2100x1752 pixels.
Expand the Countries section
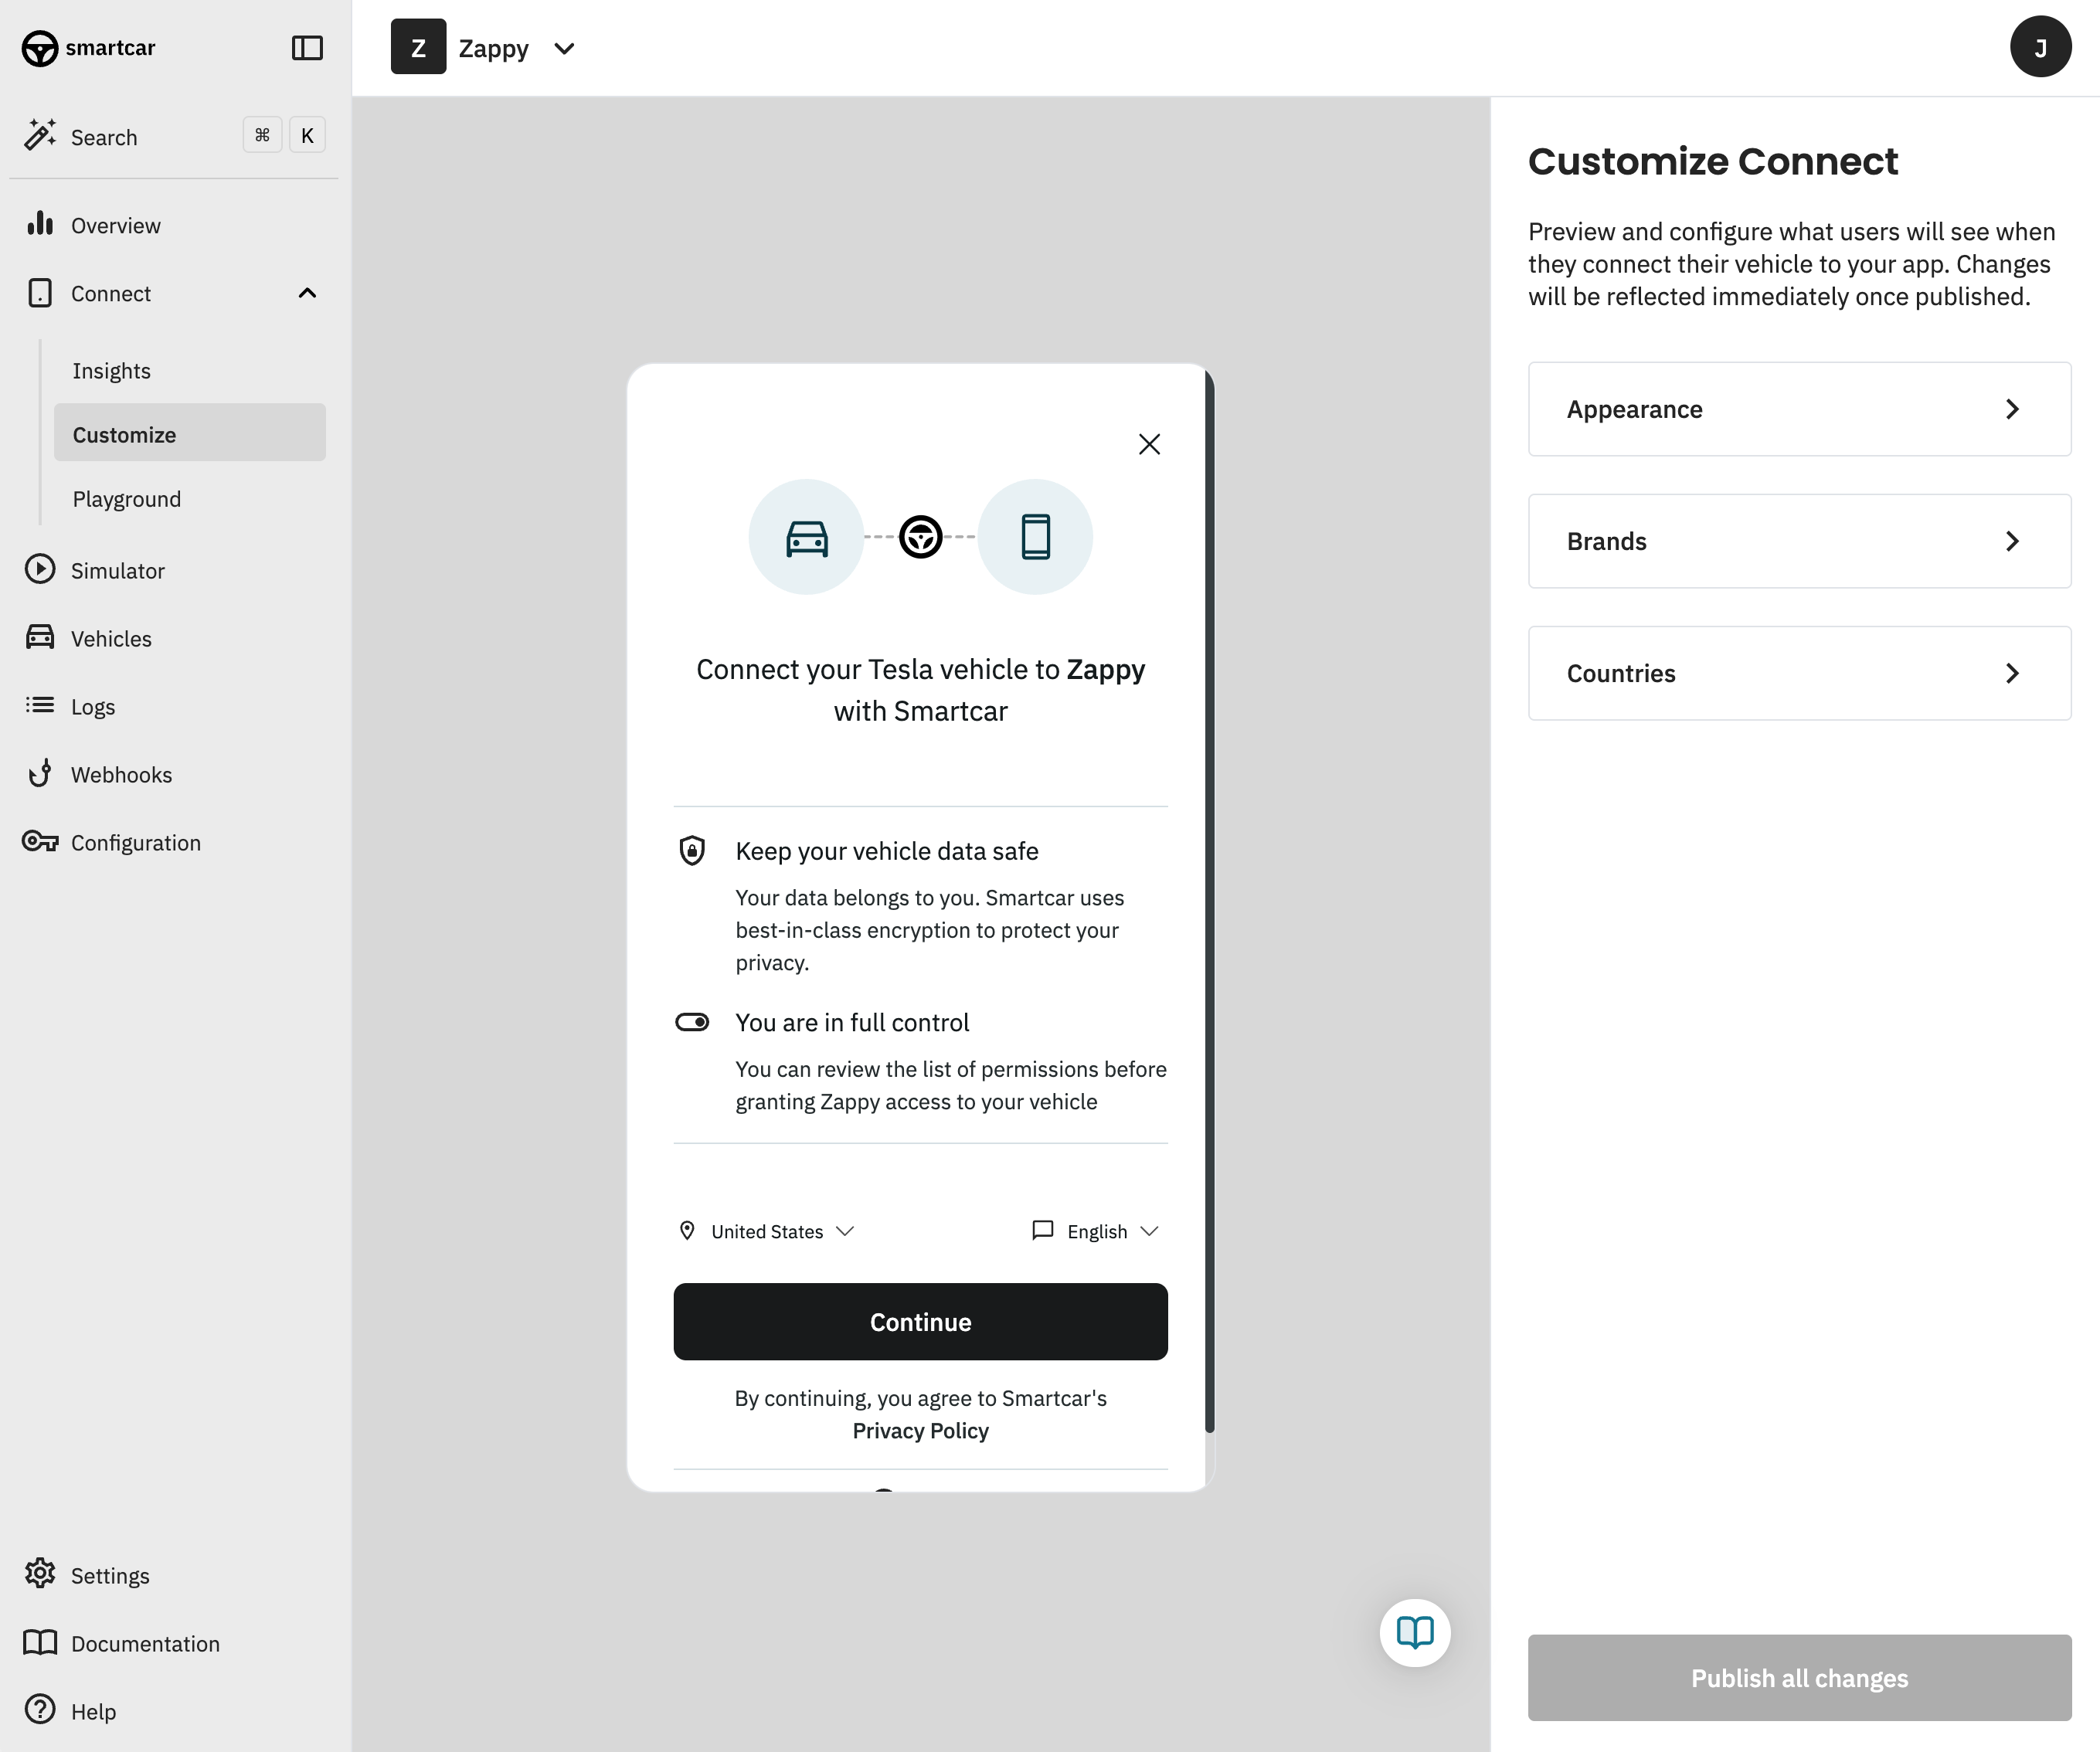[1799, 673]
